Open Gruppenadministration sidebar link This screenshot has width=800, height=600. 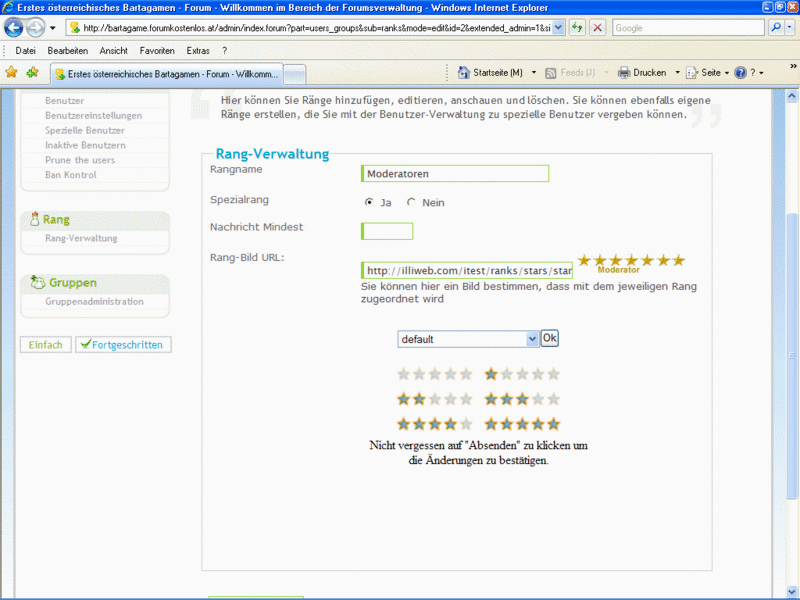coord(94,302)
